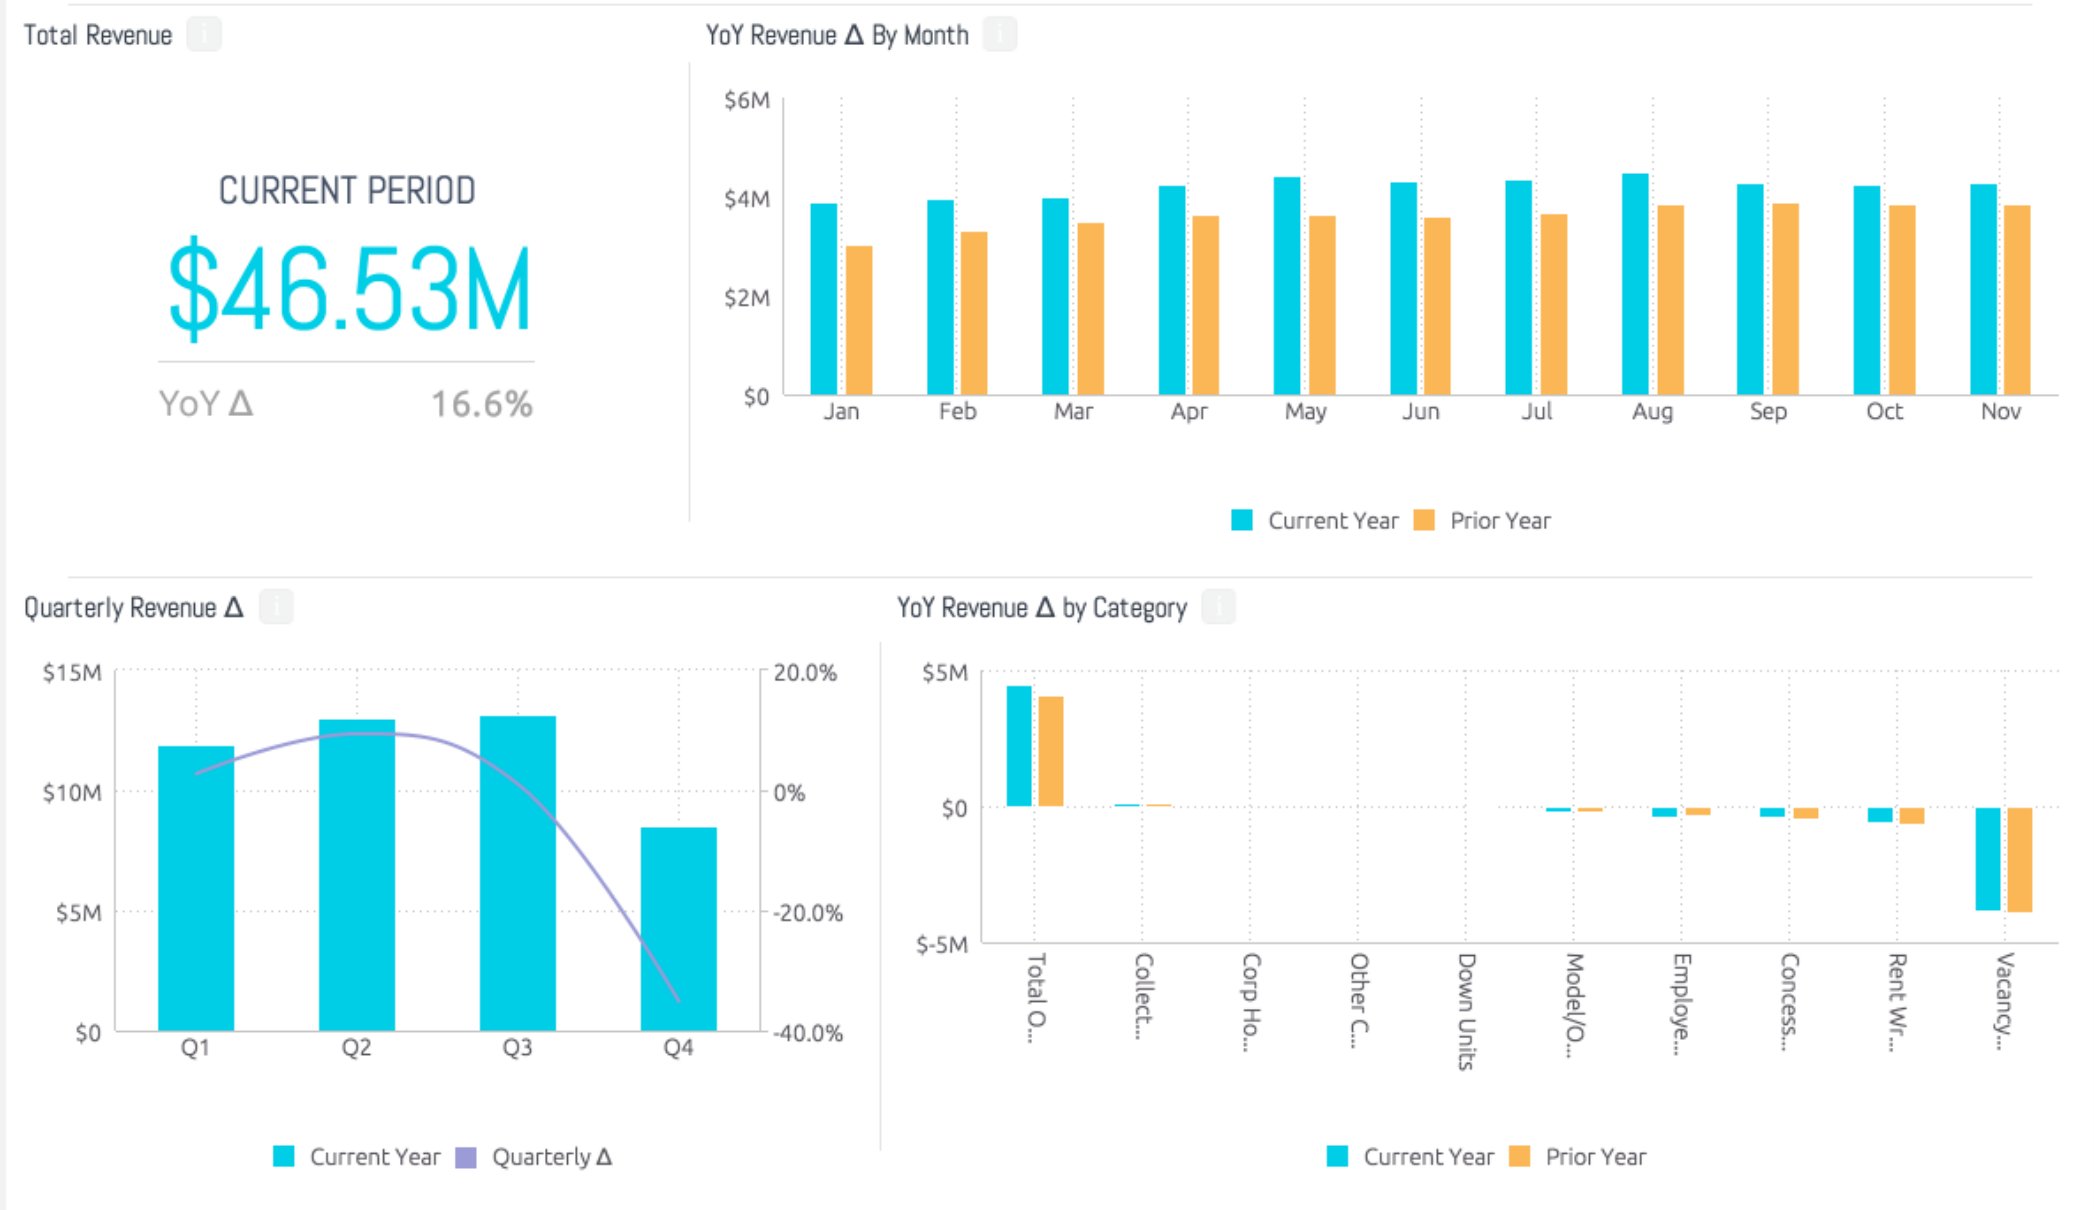The height and width of the screenshot is (1210, 2094).
Task: Click the Down Units category label
Action: (x=1466, y=1012)
